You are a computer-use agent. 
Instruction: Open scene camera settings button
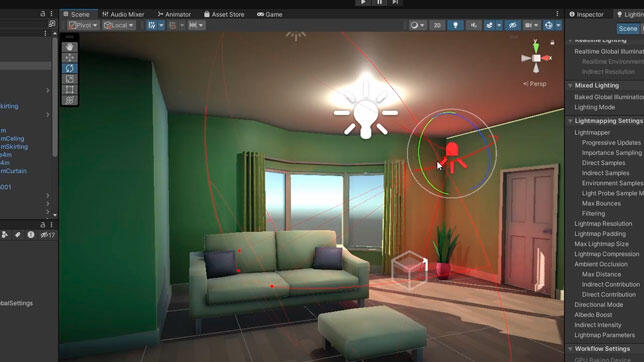click(531, 25)
